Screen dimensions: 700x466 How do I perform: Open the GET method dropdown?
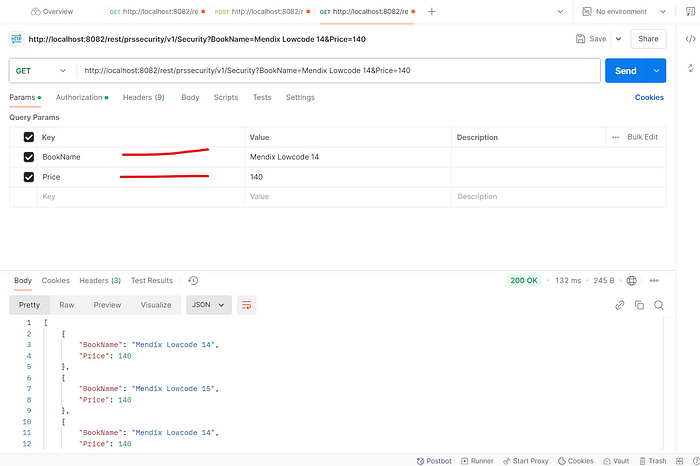[42, 71]
